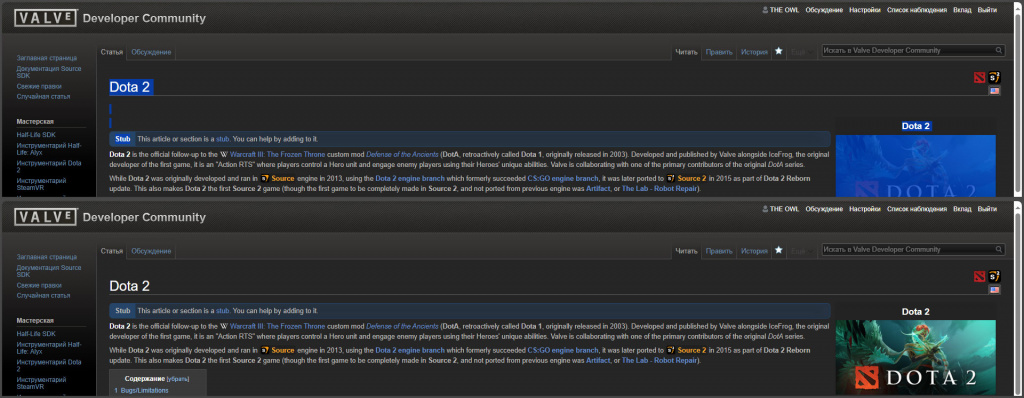Open the Обсуждение page tab in the lower copy
1024x398 pixels.
coord(152,251)
